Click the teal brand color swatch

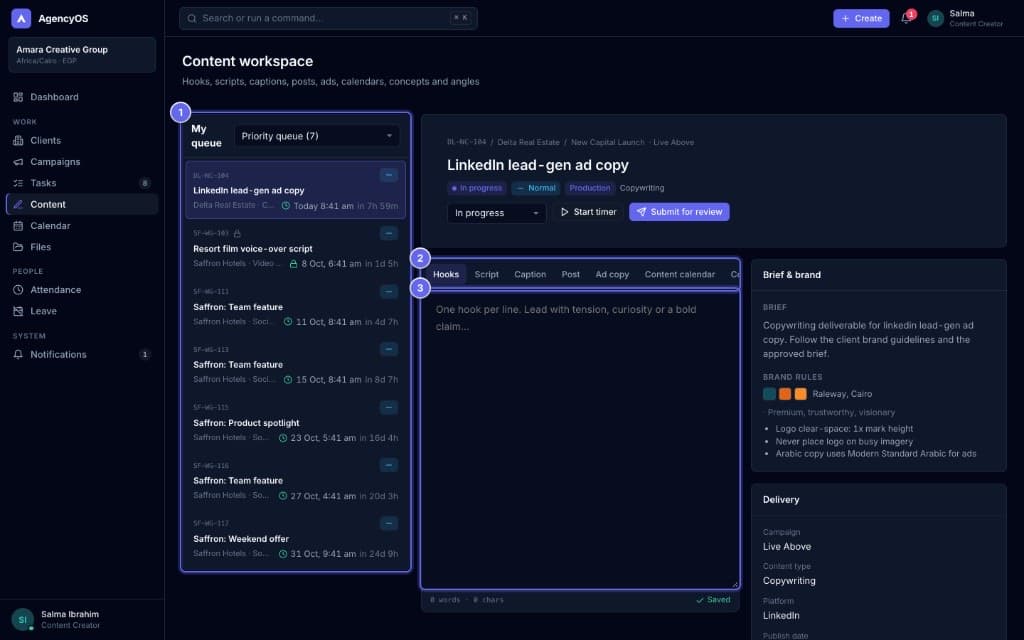tap(769, 394)
